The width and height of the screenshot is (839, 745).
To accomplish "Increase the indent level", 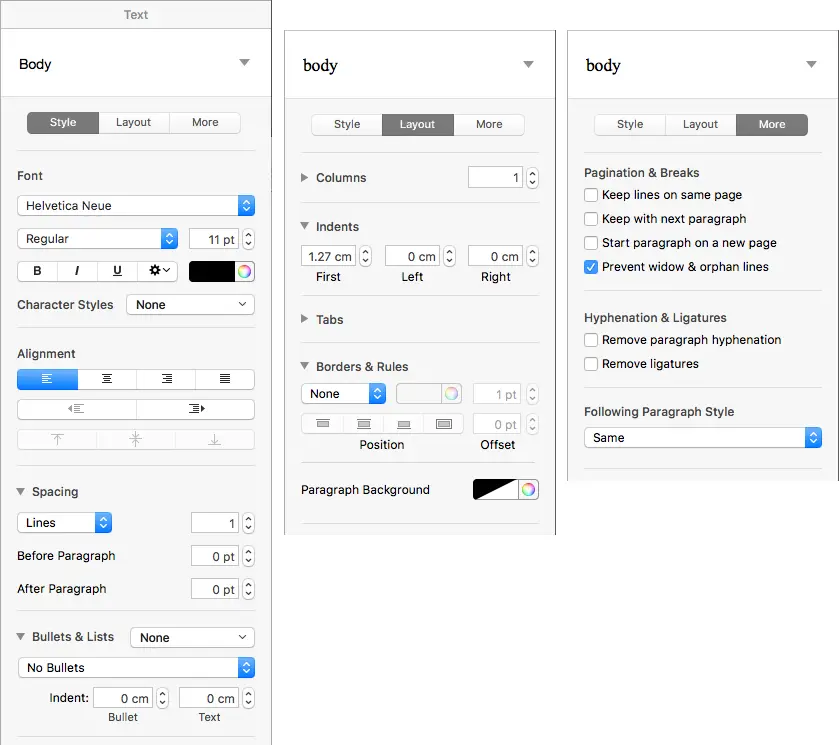I will tap(195, 409).
